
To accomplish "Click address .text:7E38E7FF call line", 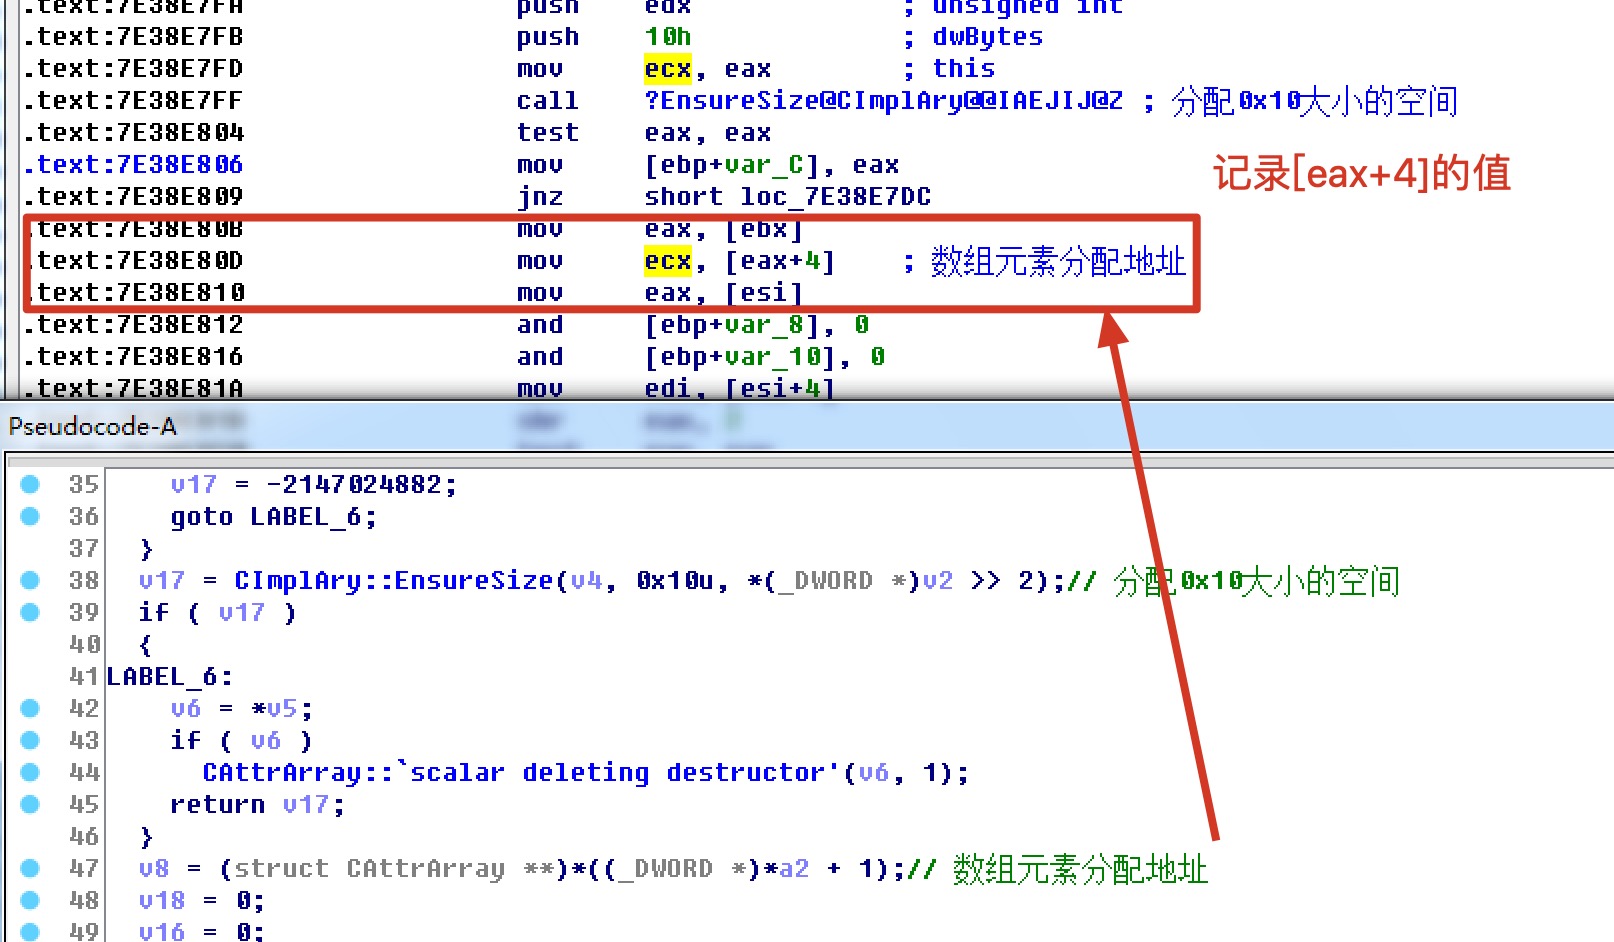I will click(134, 101).
